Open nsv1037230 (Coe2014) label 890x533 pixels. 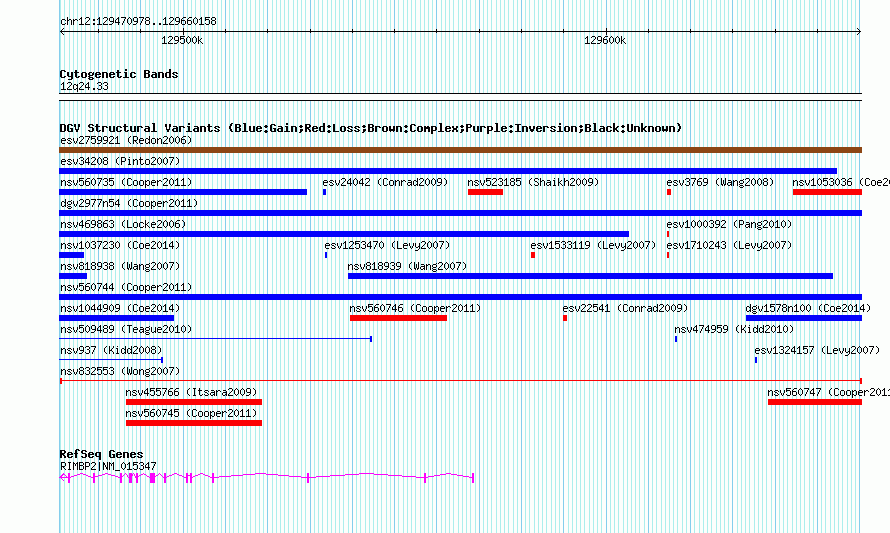(120, 245)
